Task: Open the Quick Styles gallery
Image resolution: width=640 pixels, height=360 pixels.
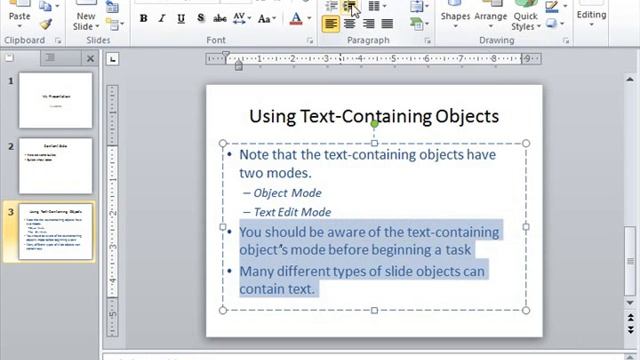Action: tap(526, 16)
